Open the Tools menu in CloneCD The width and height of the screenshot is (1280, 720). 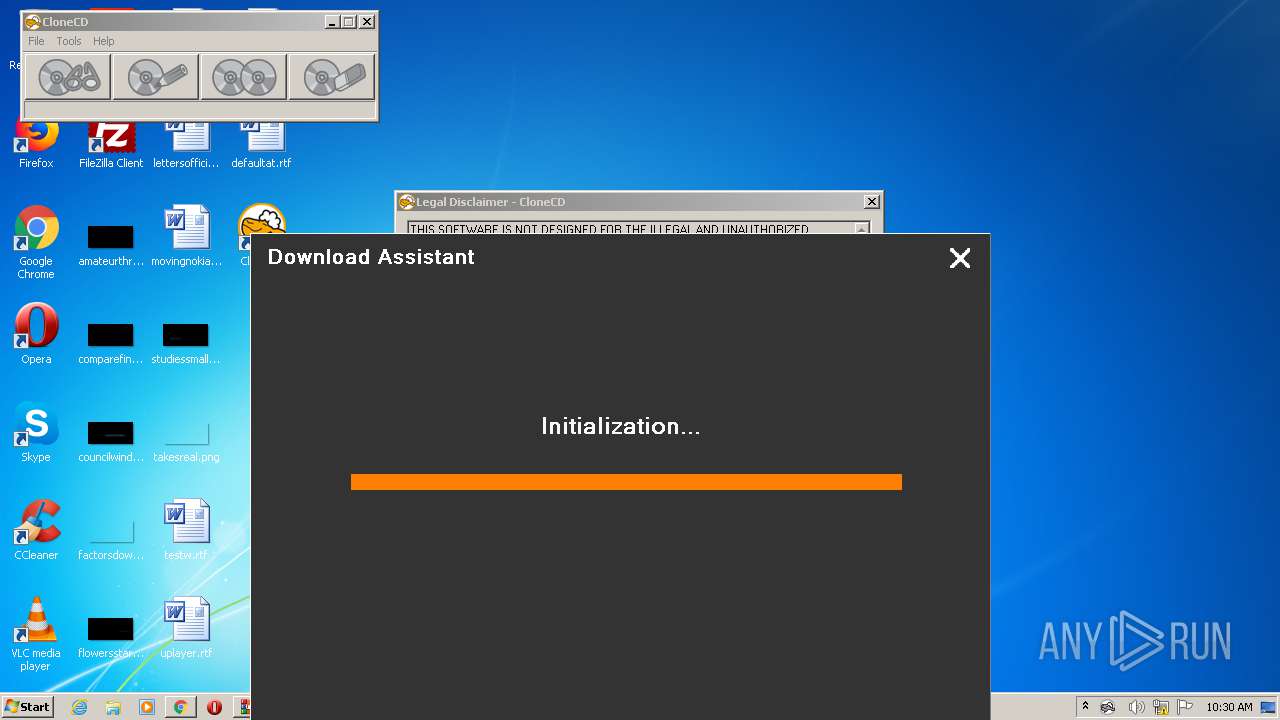pos(69,41)
